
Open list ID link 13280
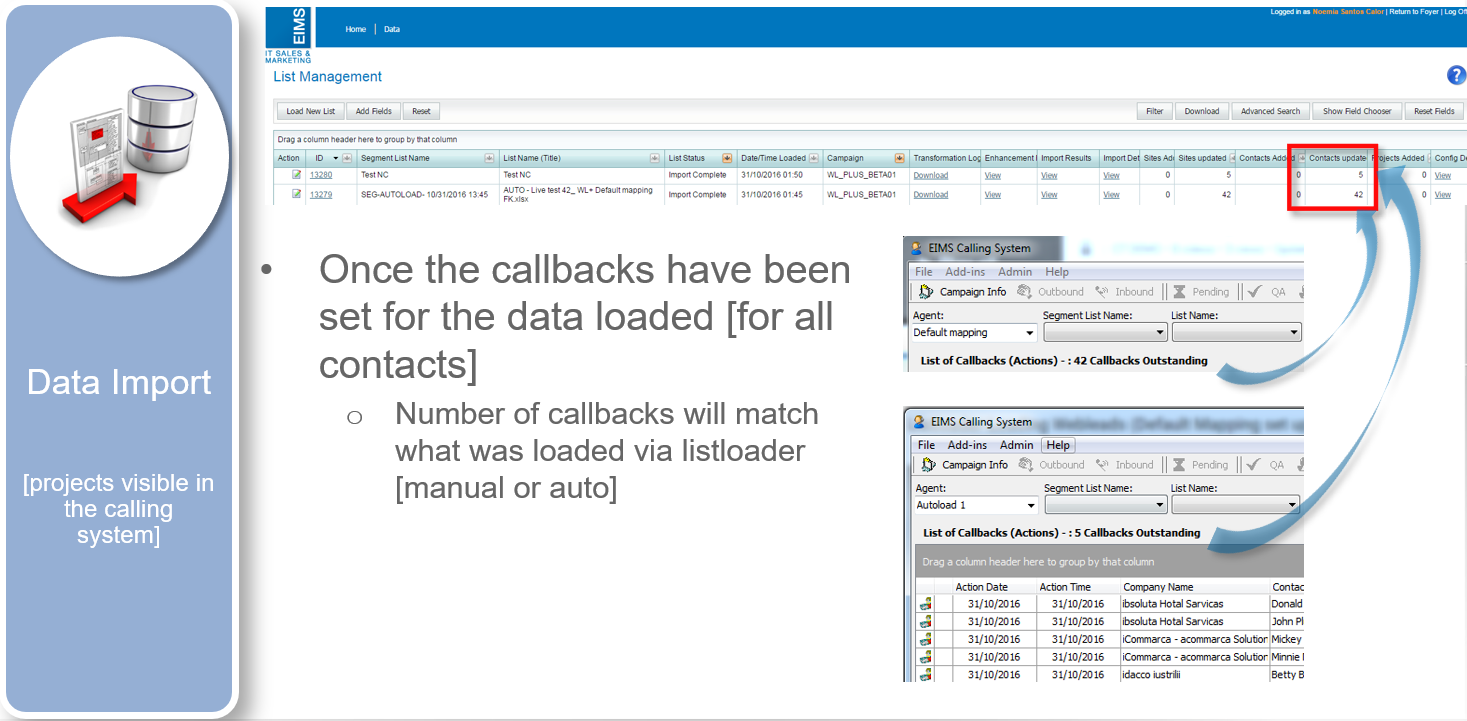(321, 175)
